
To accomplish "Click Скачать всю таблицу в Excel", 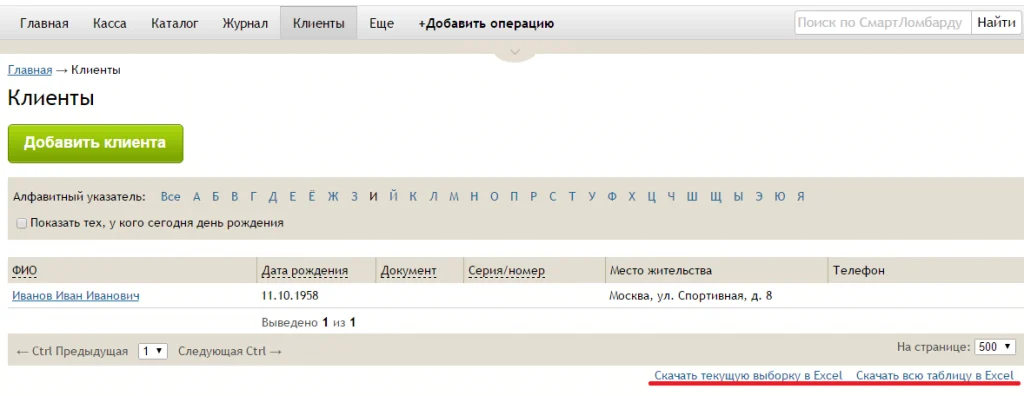I will tap(935, 376).
